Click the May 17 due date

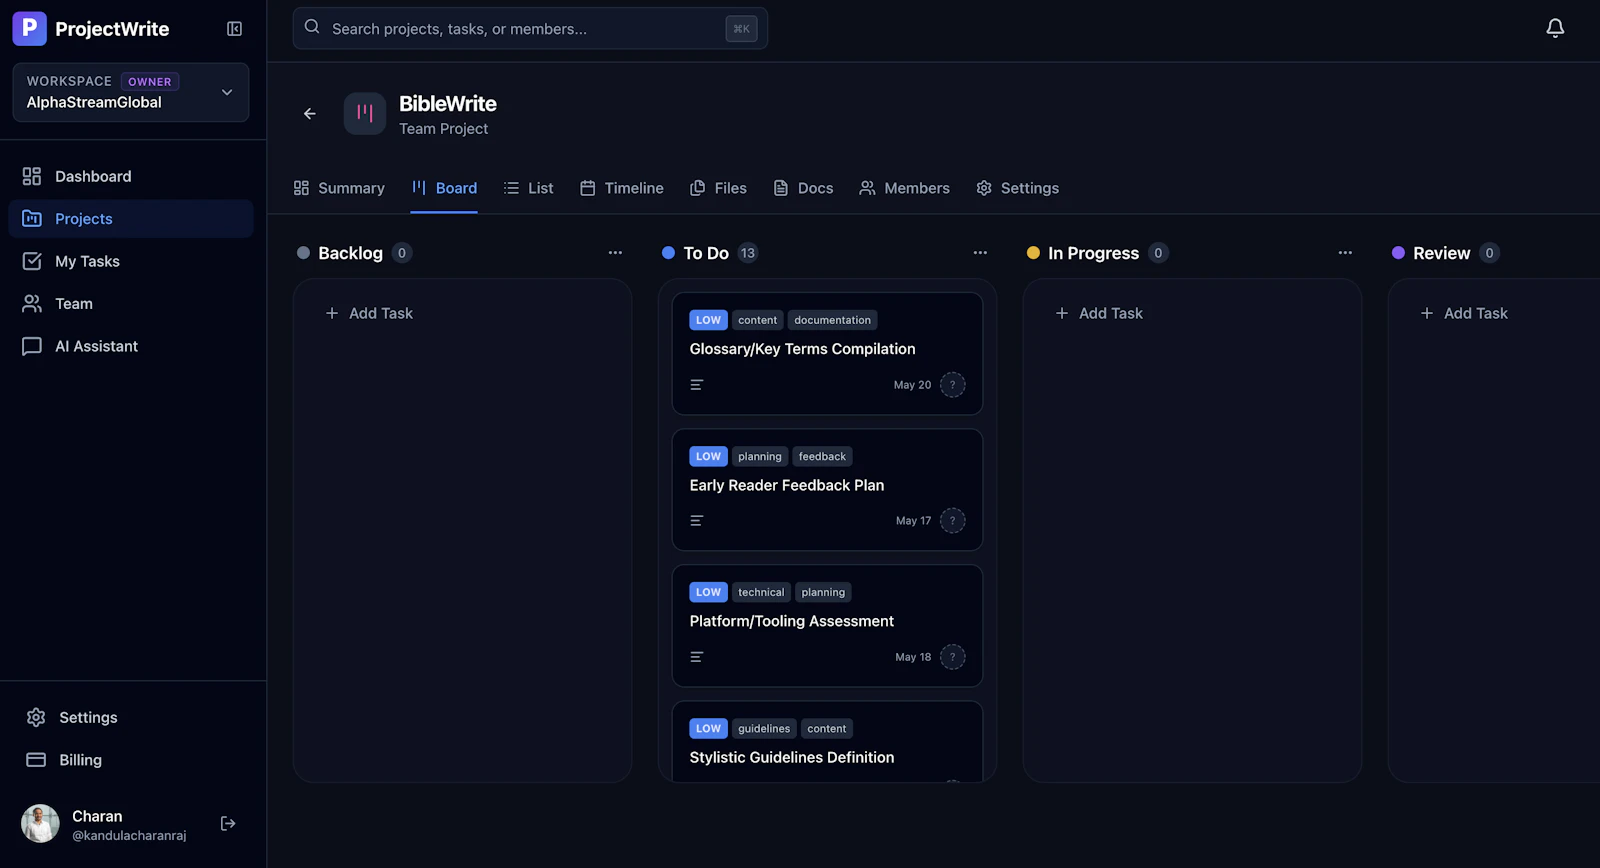[913, 521]
